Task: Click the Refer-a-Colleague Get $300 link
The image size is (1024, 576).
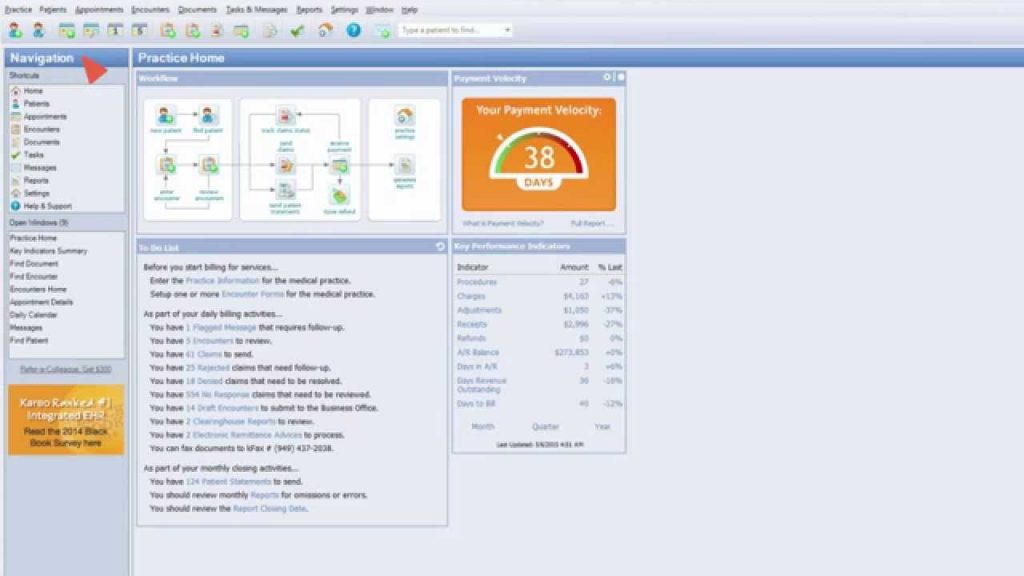Action: tap(64, 369)
